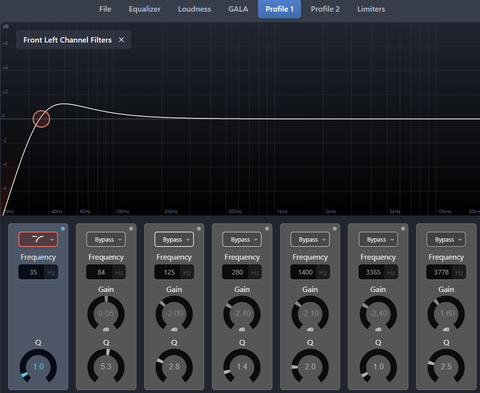Toggle the indicator dot on the 84 Hz band
This screenshot has width=480, height=393.
click(x=131, y=229)
